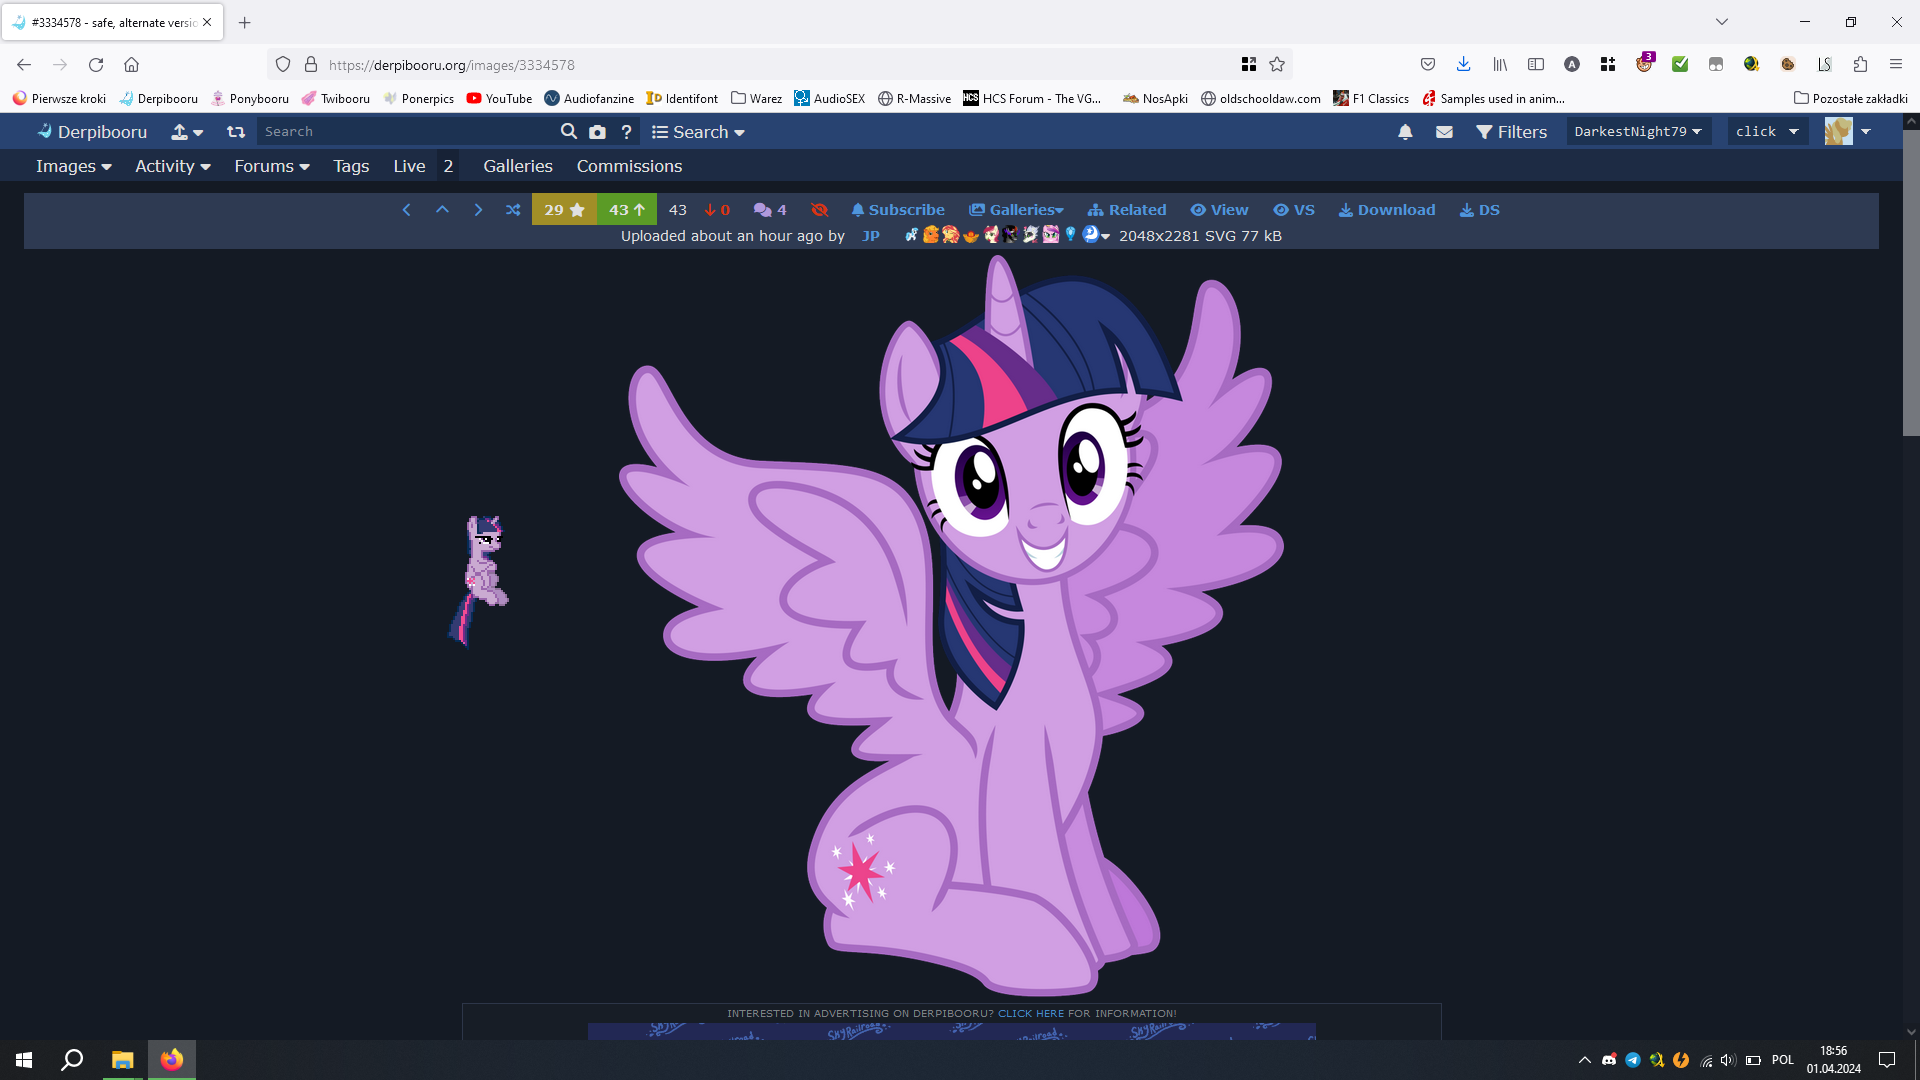The image size is (1920, 1080).
Task: Toggle favorite star with 29 count
Action: coord(564,210)
